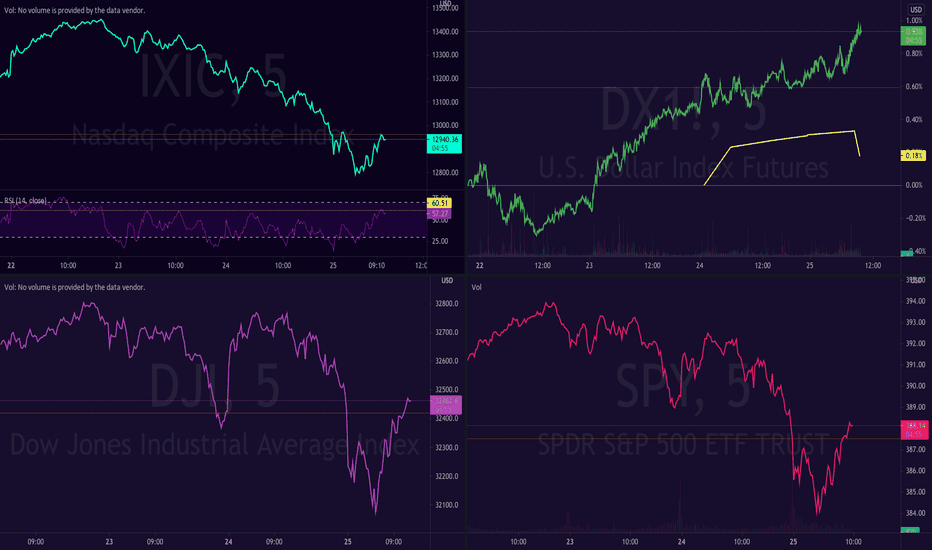Open USD currency selector on Dollar Index chart

click(x=916, y=10)
